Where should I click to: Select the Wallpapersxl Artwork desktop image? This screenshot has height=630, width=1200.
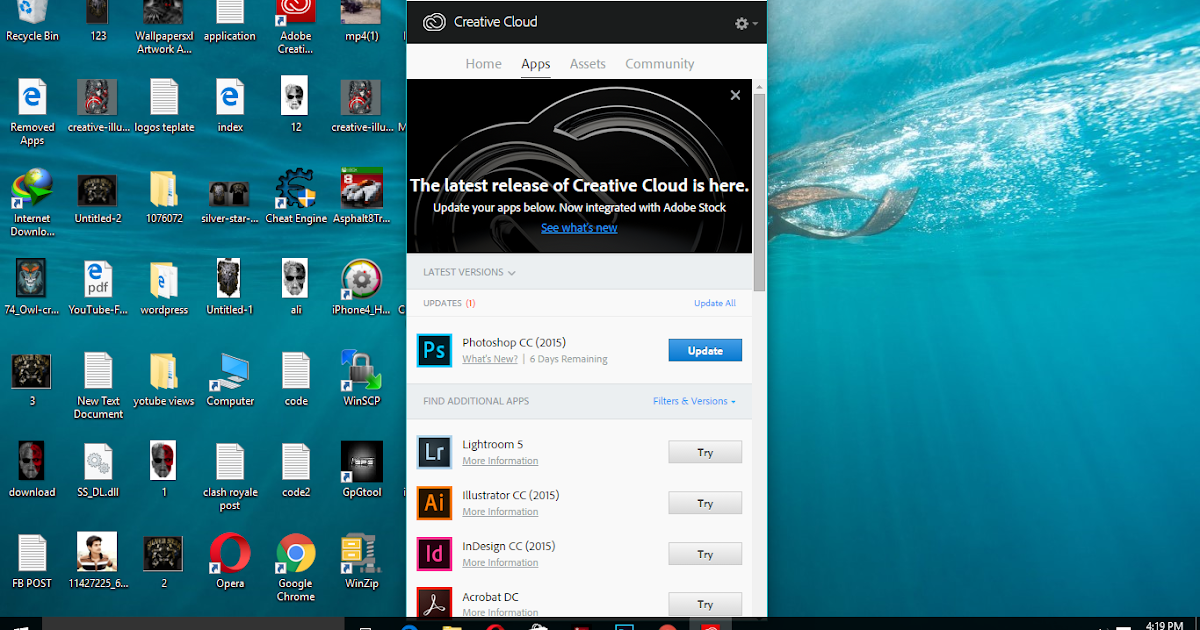coord(164,28)
